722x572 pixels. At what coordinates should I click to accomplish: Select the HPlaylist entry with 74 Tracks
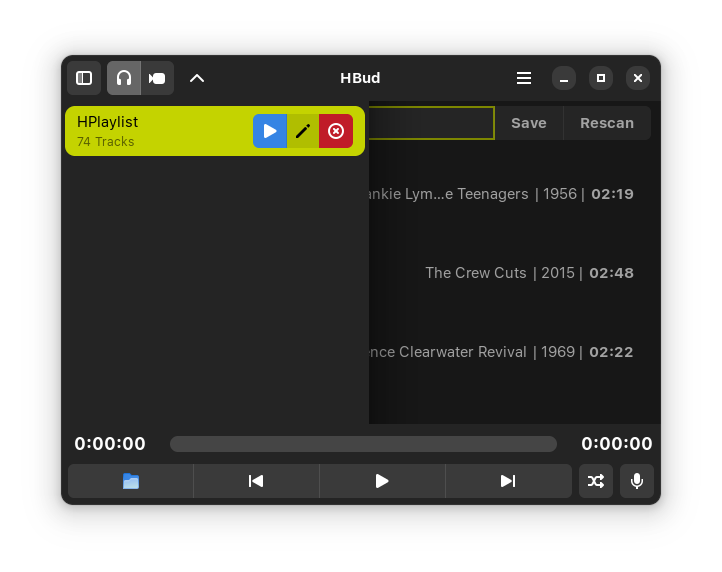[215, 131]
